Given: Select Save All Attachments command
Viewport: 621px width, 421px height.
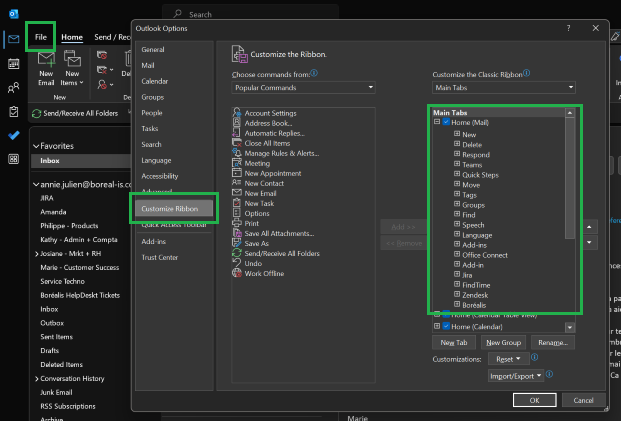Looking at the screenshot, I should tap(279, 234).
